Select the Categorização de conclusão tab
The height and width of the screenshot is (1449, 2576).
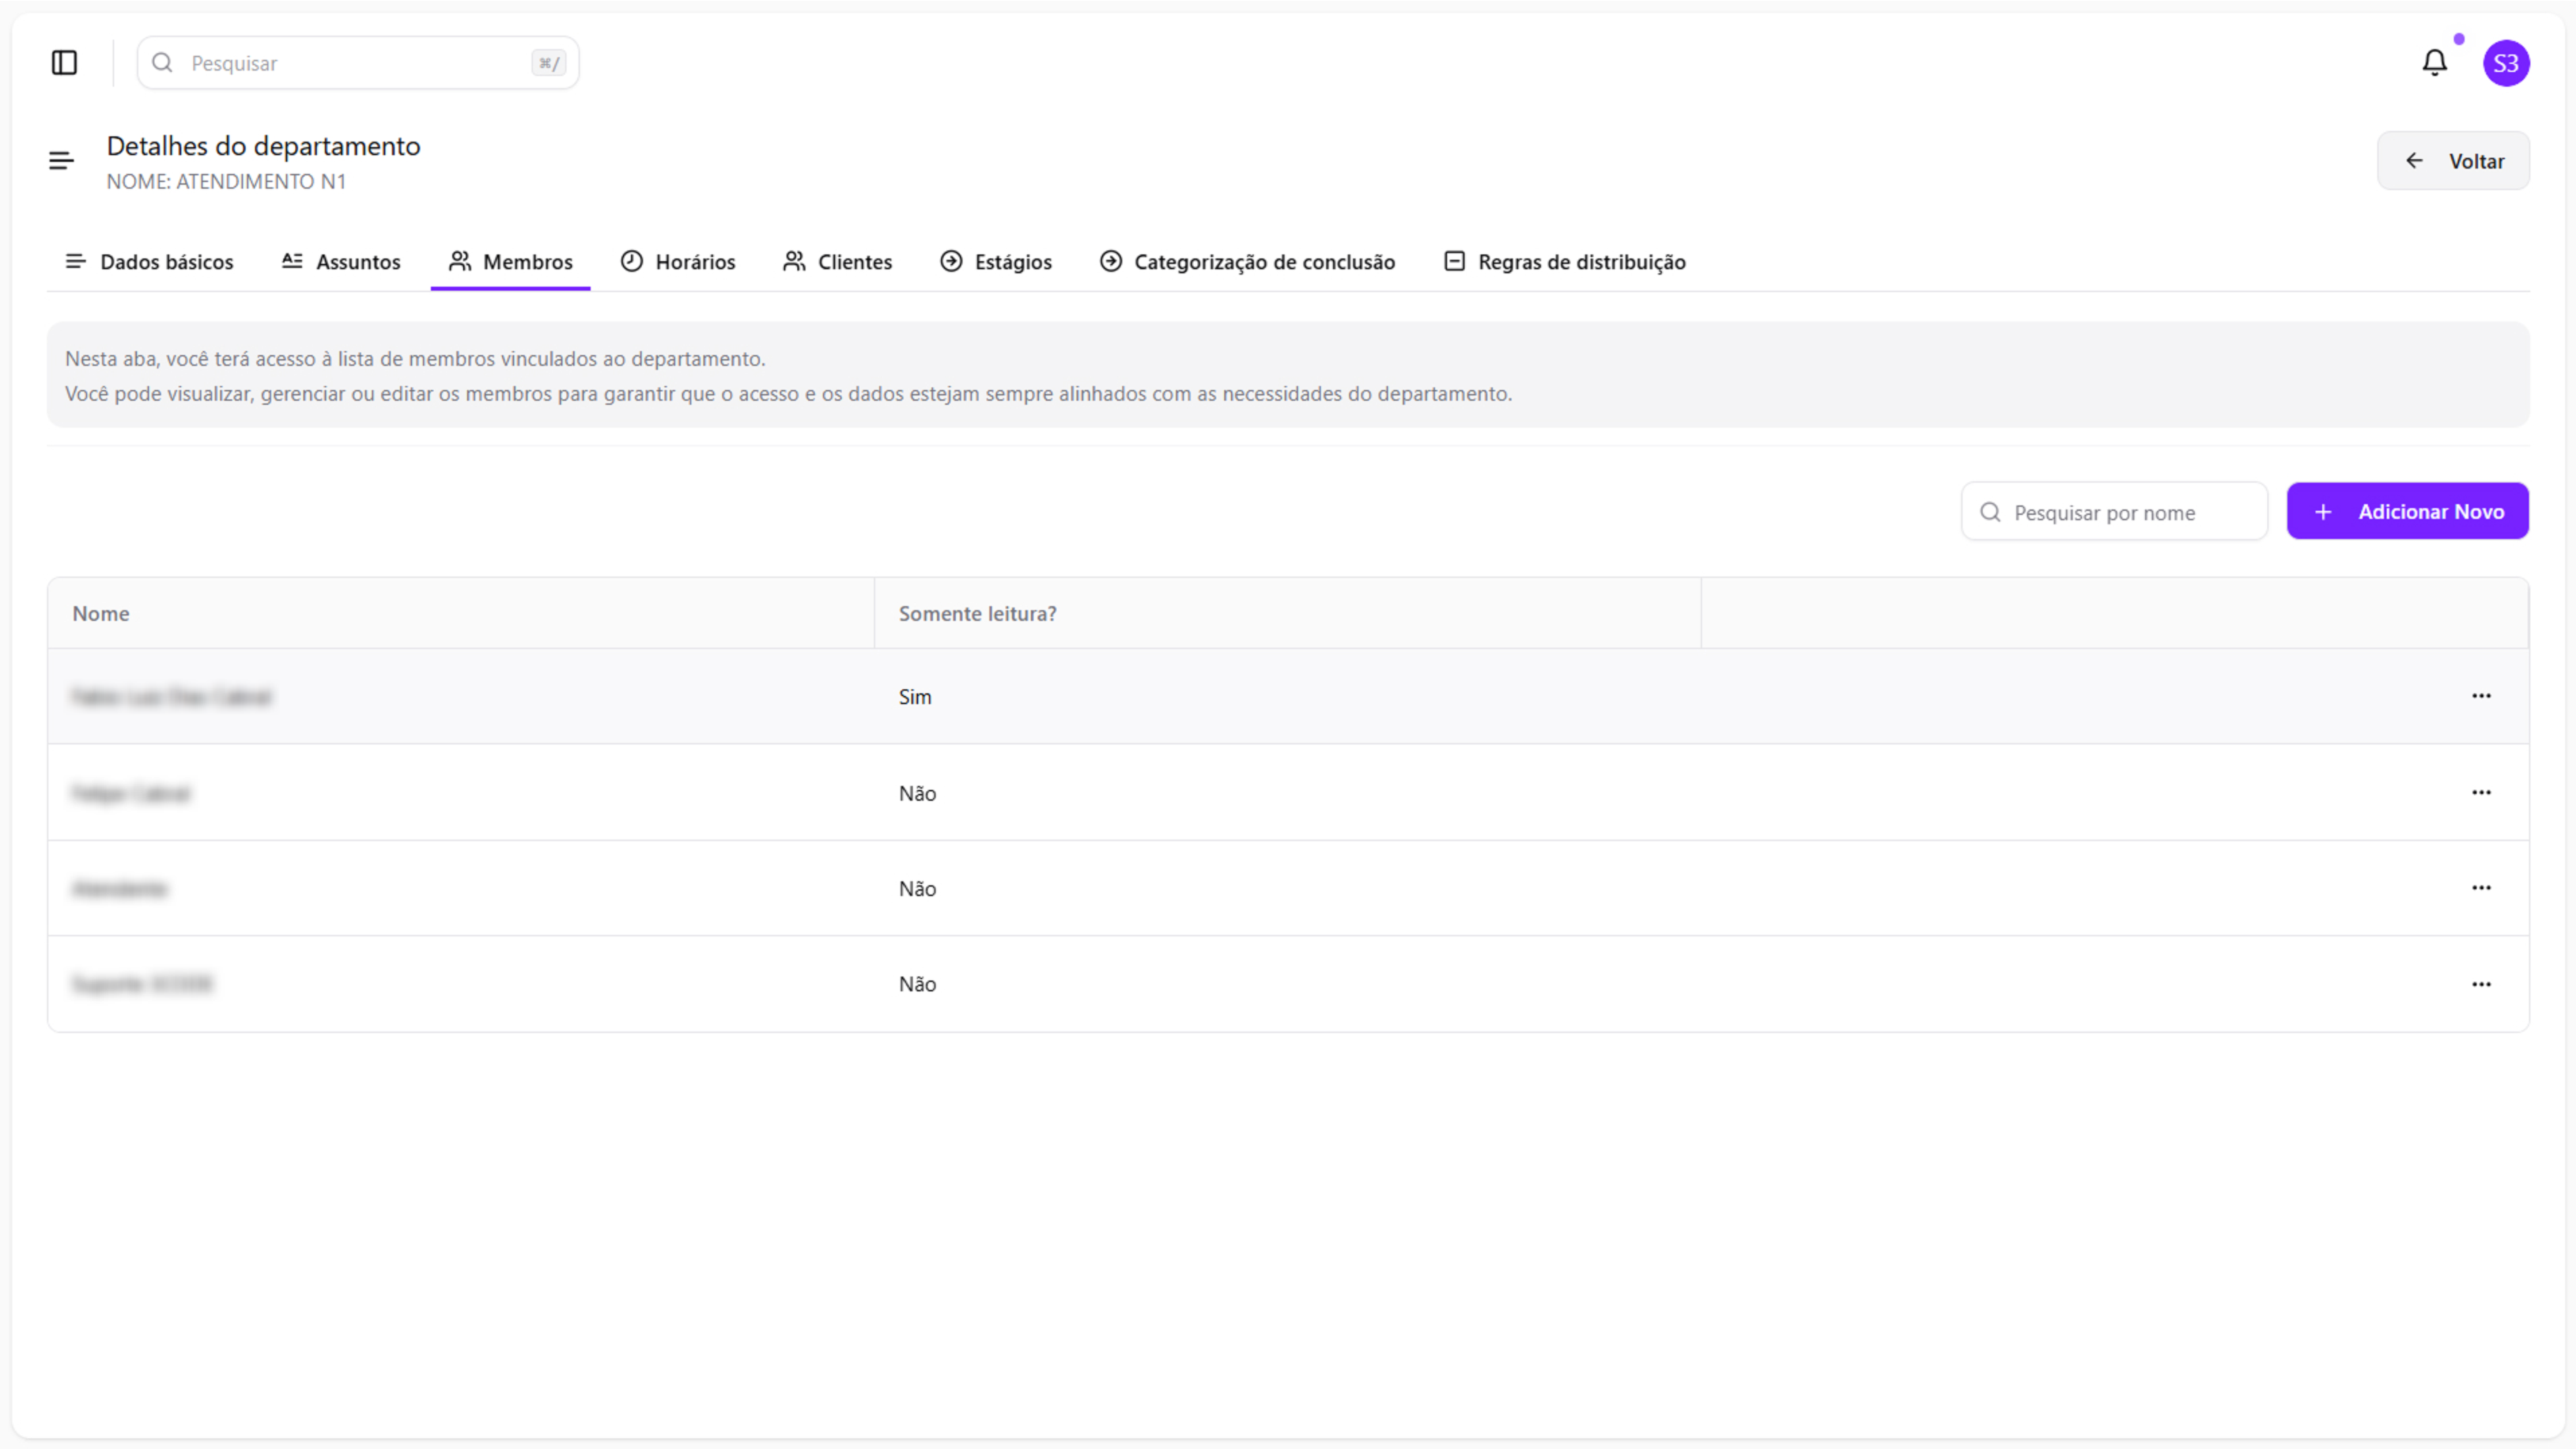(1247, 262)
